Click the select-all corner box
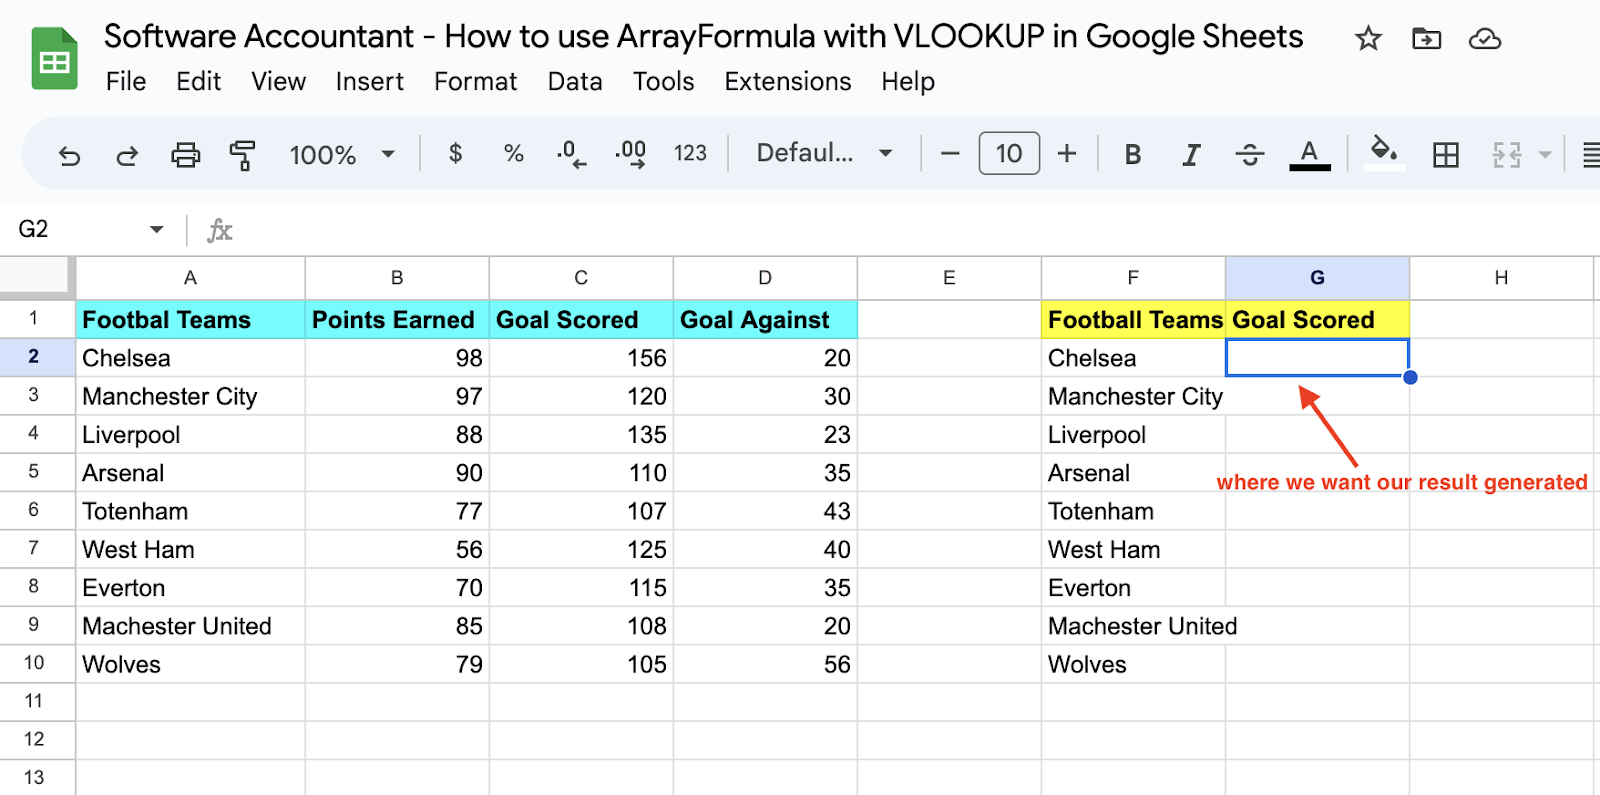 (x=36, y=277)
